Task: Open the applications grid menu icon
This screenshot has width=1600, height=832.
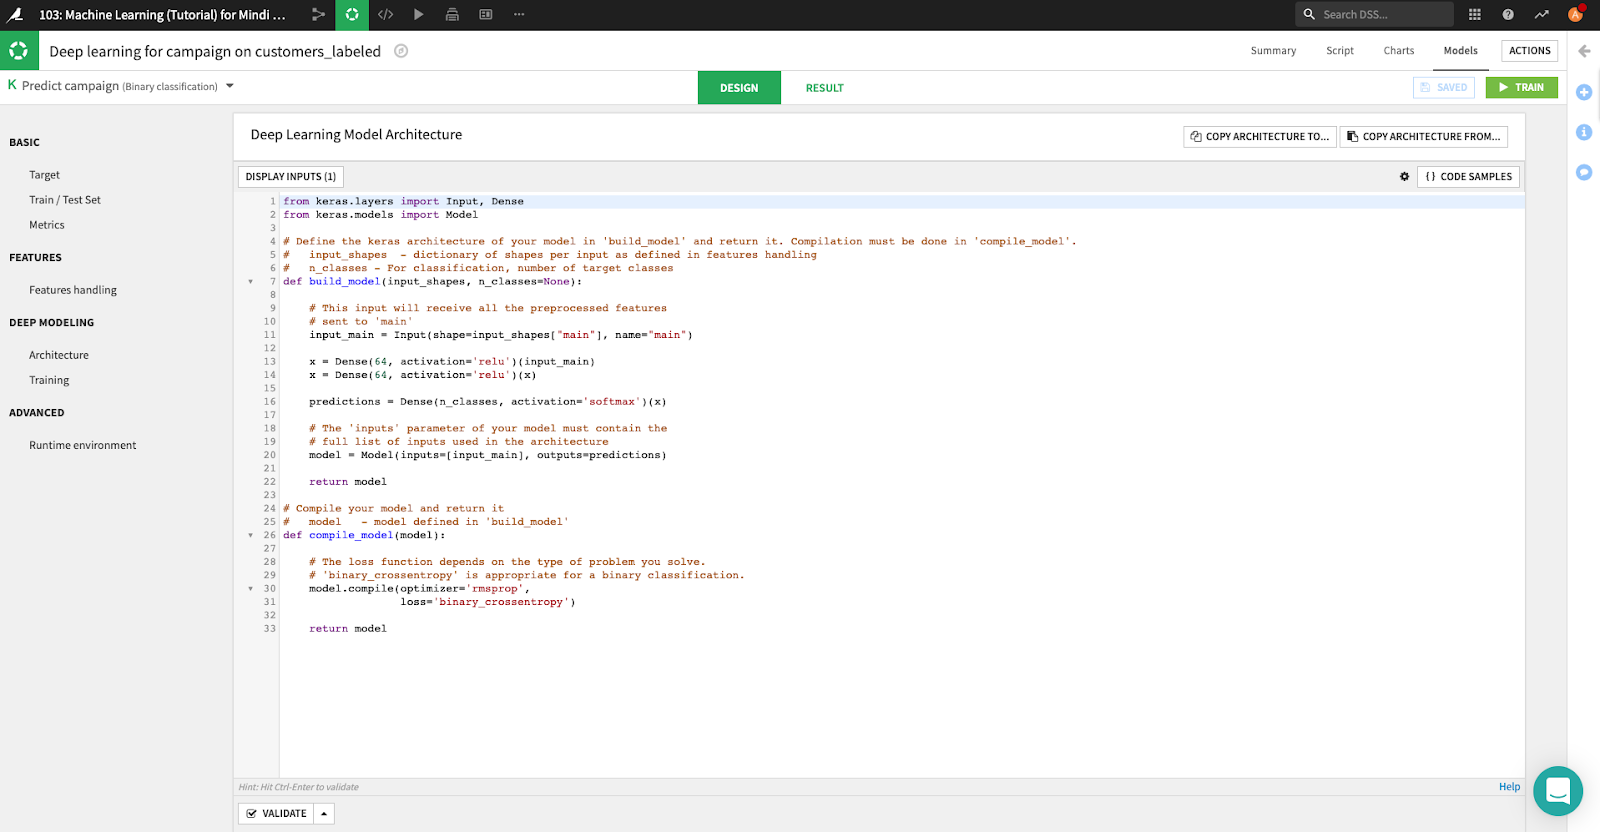Action: [x=1475, y=15]
